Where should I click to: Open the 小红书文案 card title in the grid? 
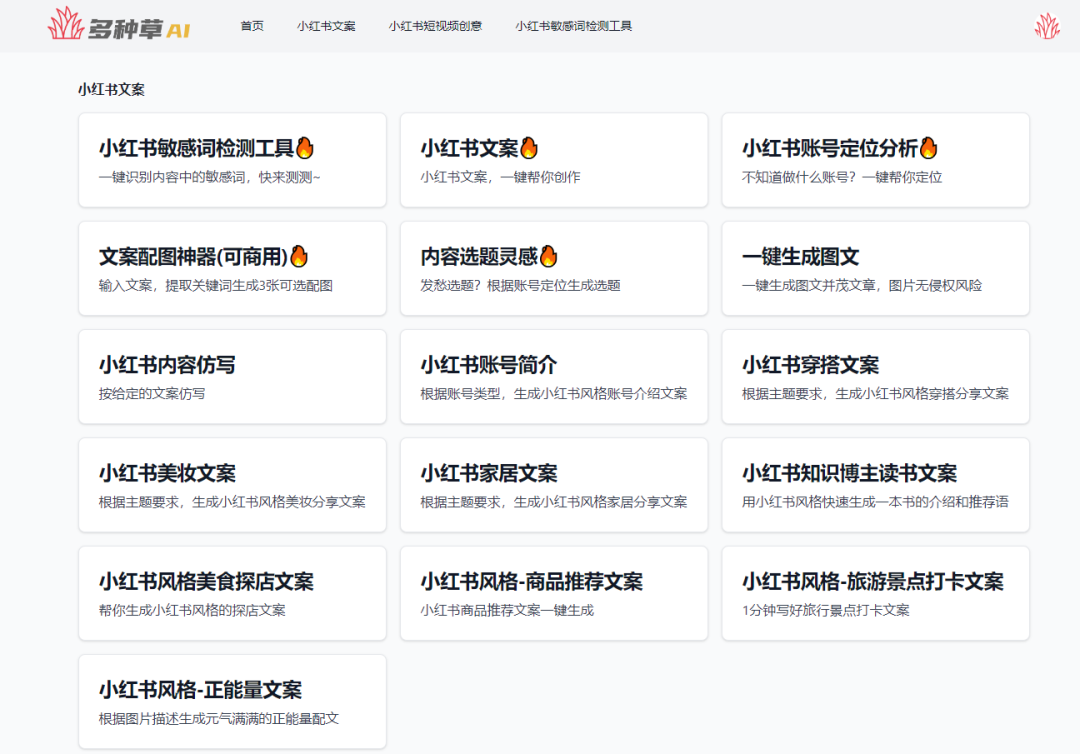(x=470, y=148)
